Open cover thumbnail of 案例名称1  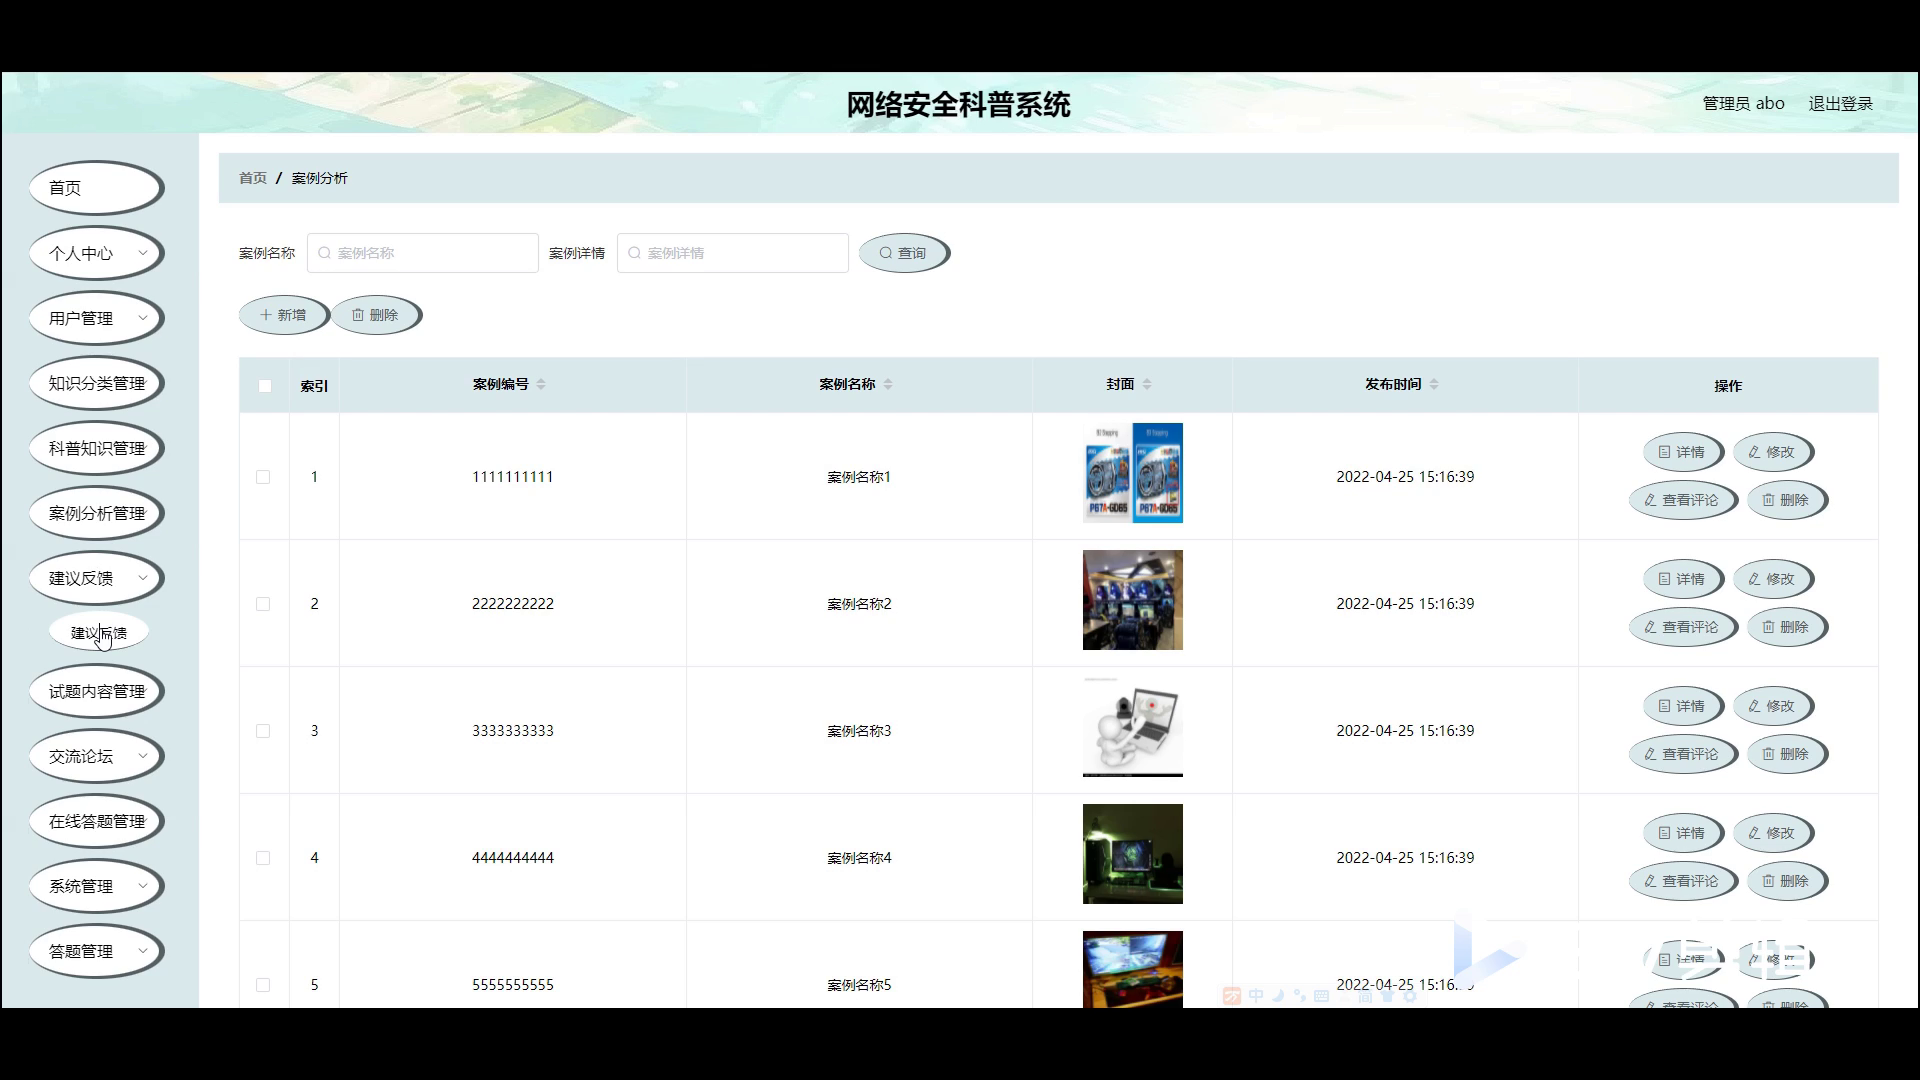click(1132, 473)
